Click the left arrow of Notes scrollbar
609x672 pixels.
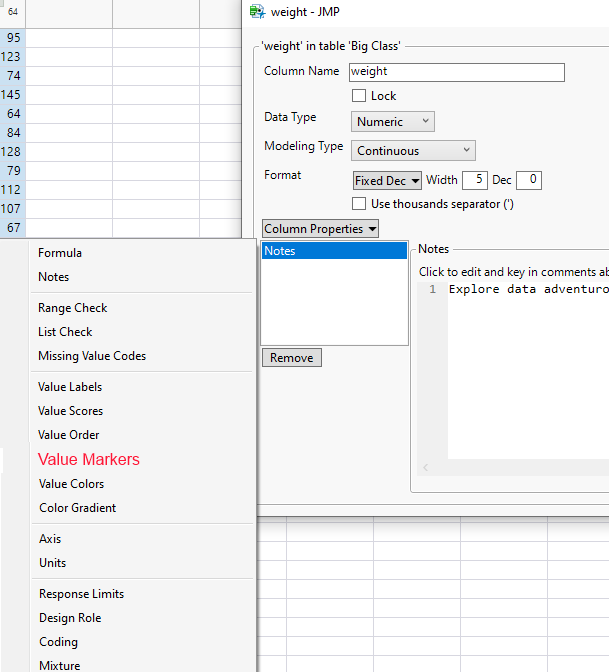point(426,468)
